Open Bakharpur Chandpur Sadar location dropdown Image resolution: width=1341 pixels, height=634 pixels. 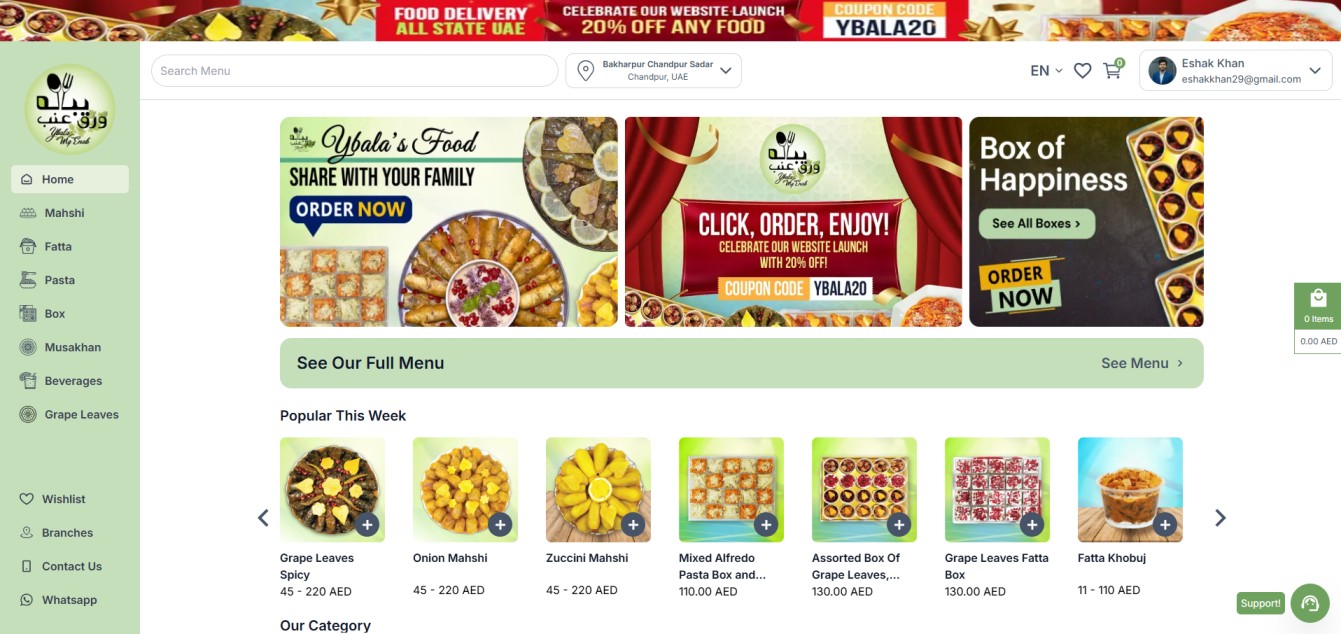[x=654, y=71]
